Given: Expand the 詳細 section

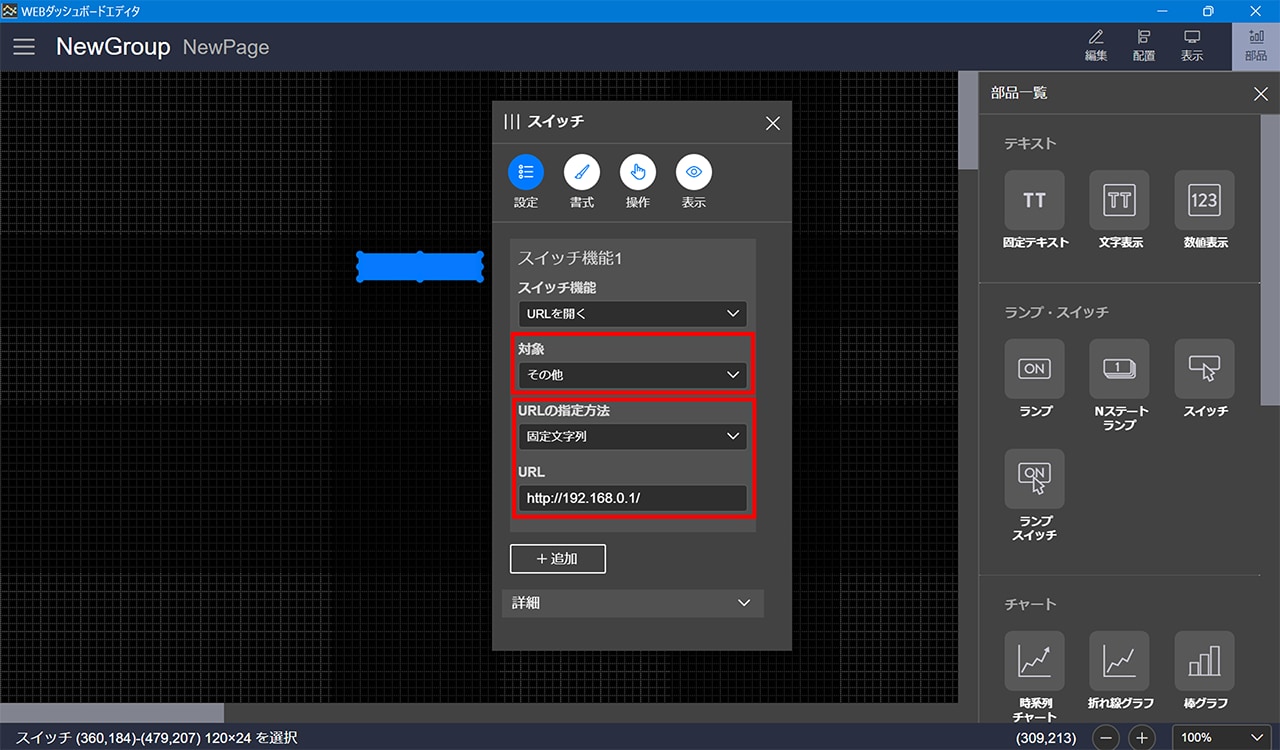Looking at the screenshot, I should [x=632, y=603].
